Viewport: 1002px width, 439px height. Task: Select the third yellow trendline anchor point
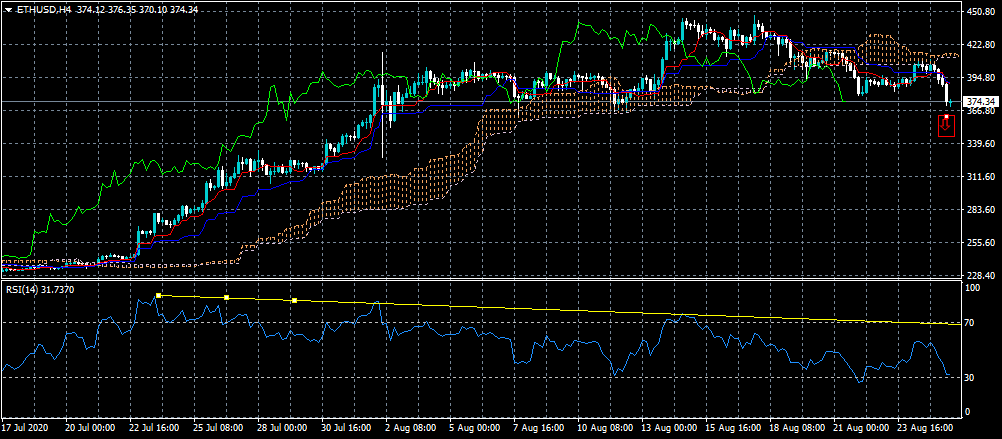pyautogui.click(x=295, y=301)
